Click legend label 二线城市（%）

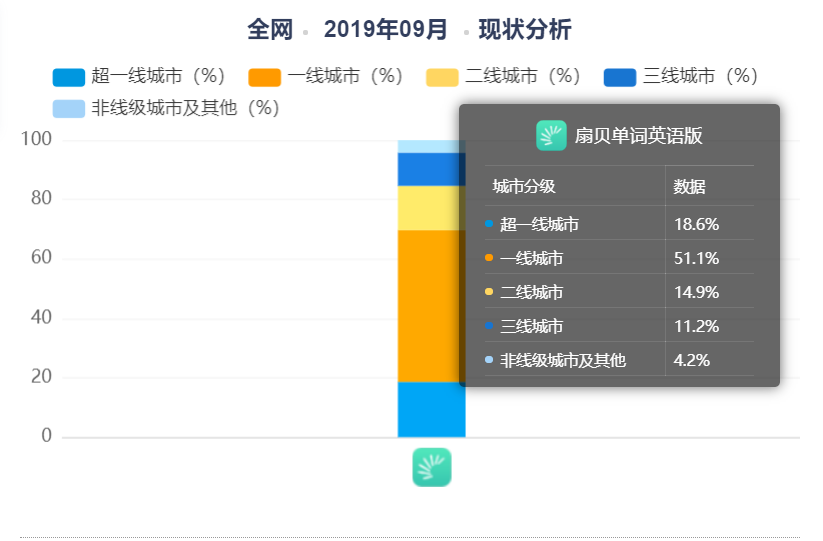pyautogui.click(x=523, y=76)
